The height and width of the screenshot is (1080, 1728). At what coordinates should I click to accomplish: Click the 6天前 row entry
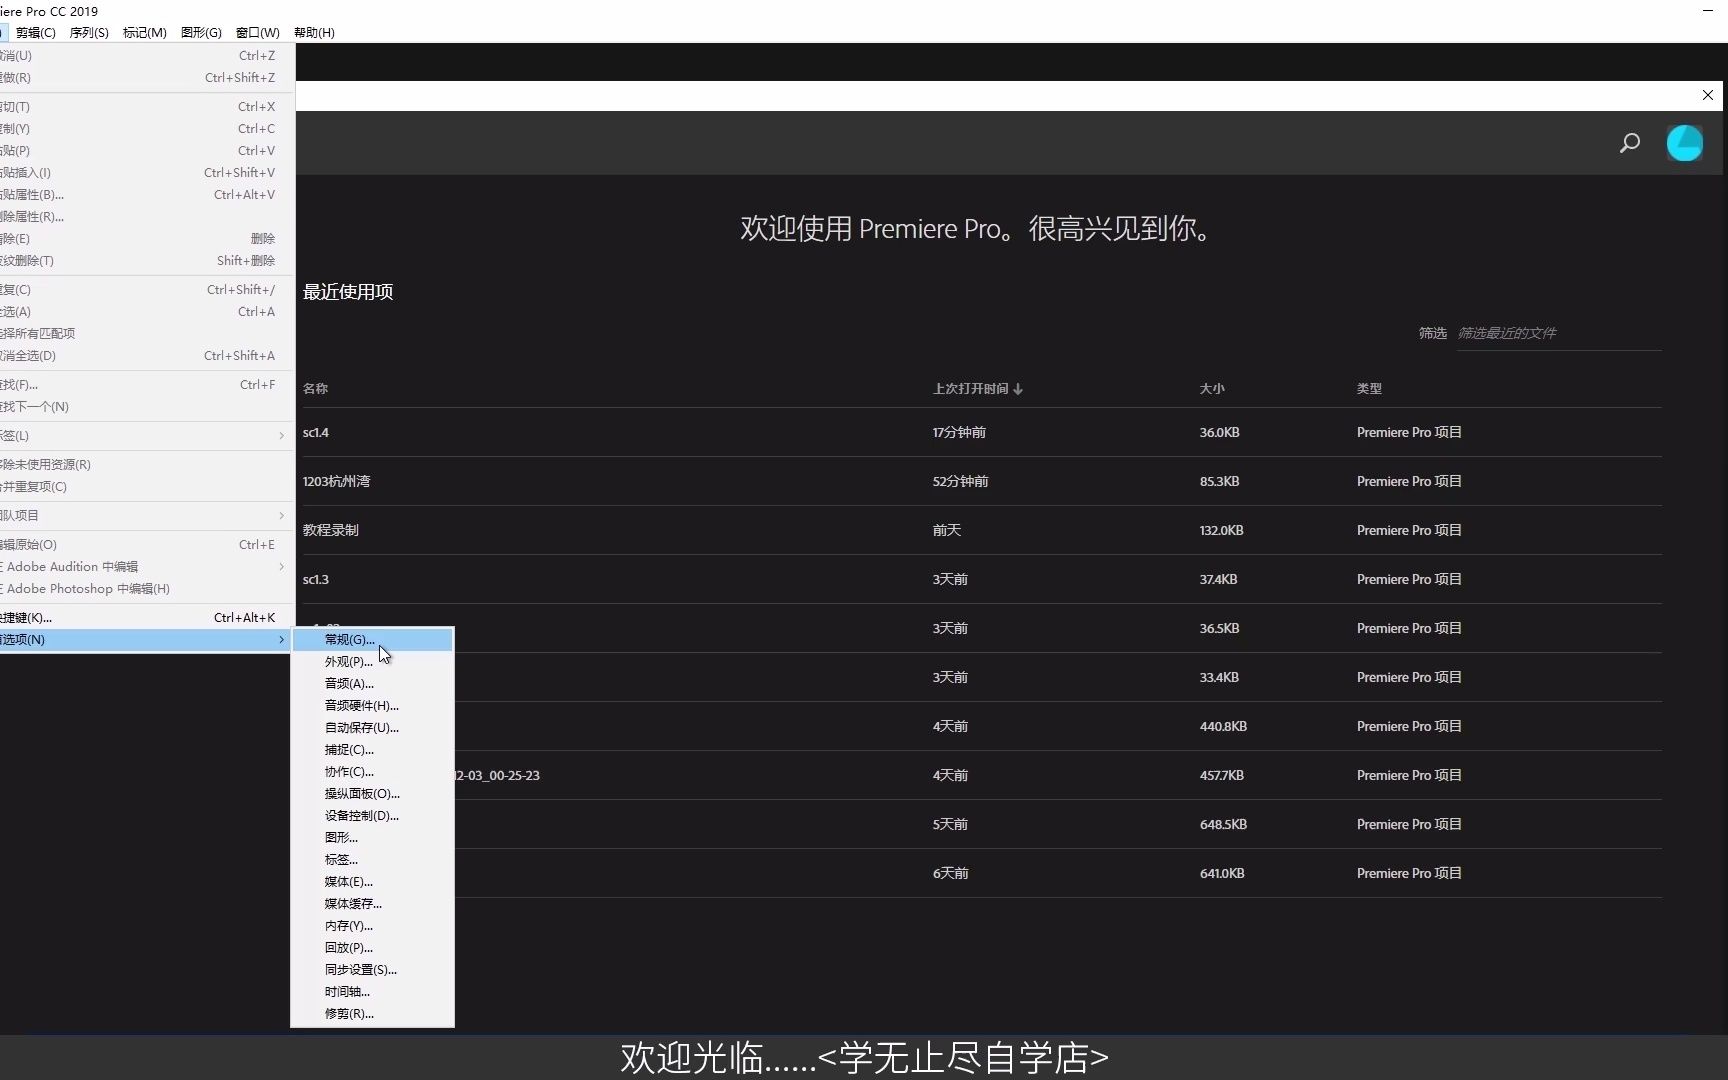click(950, 873)
